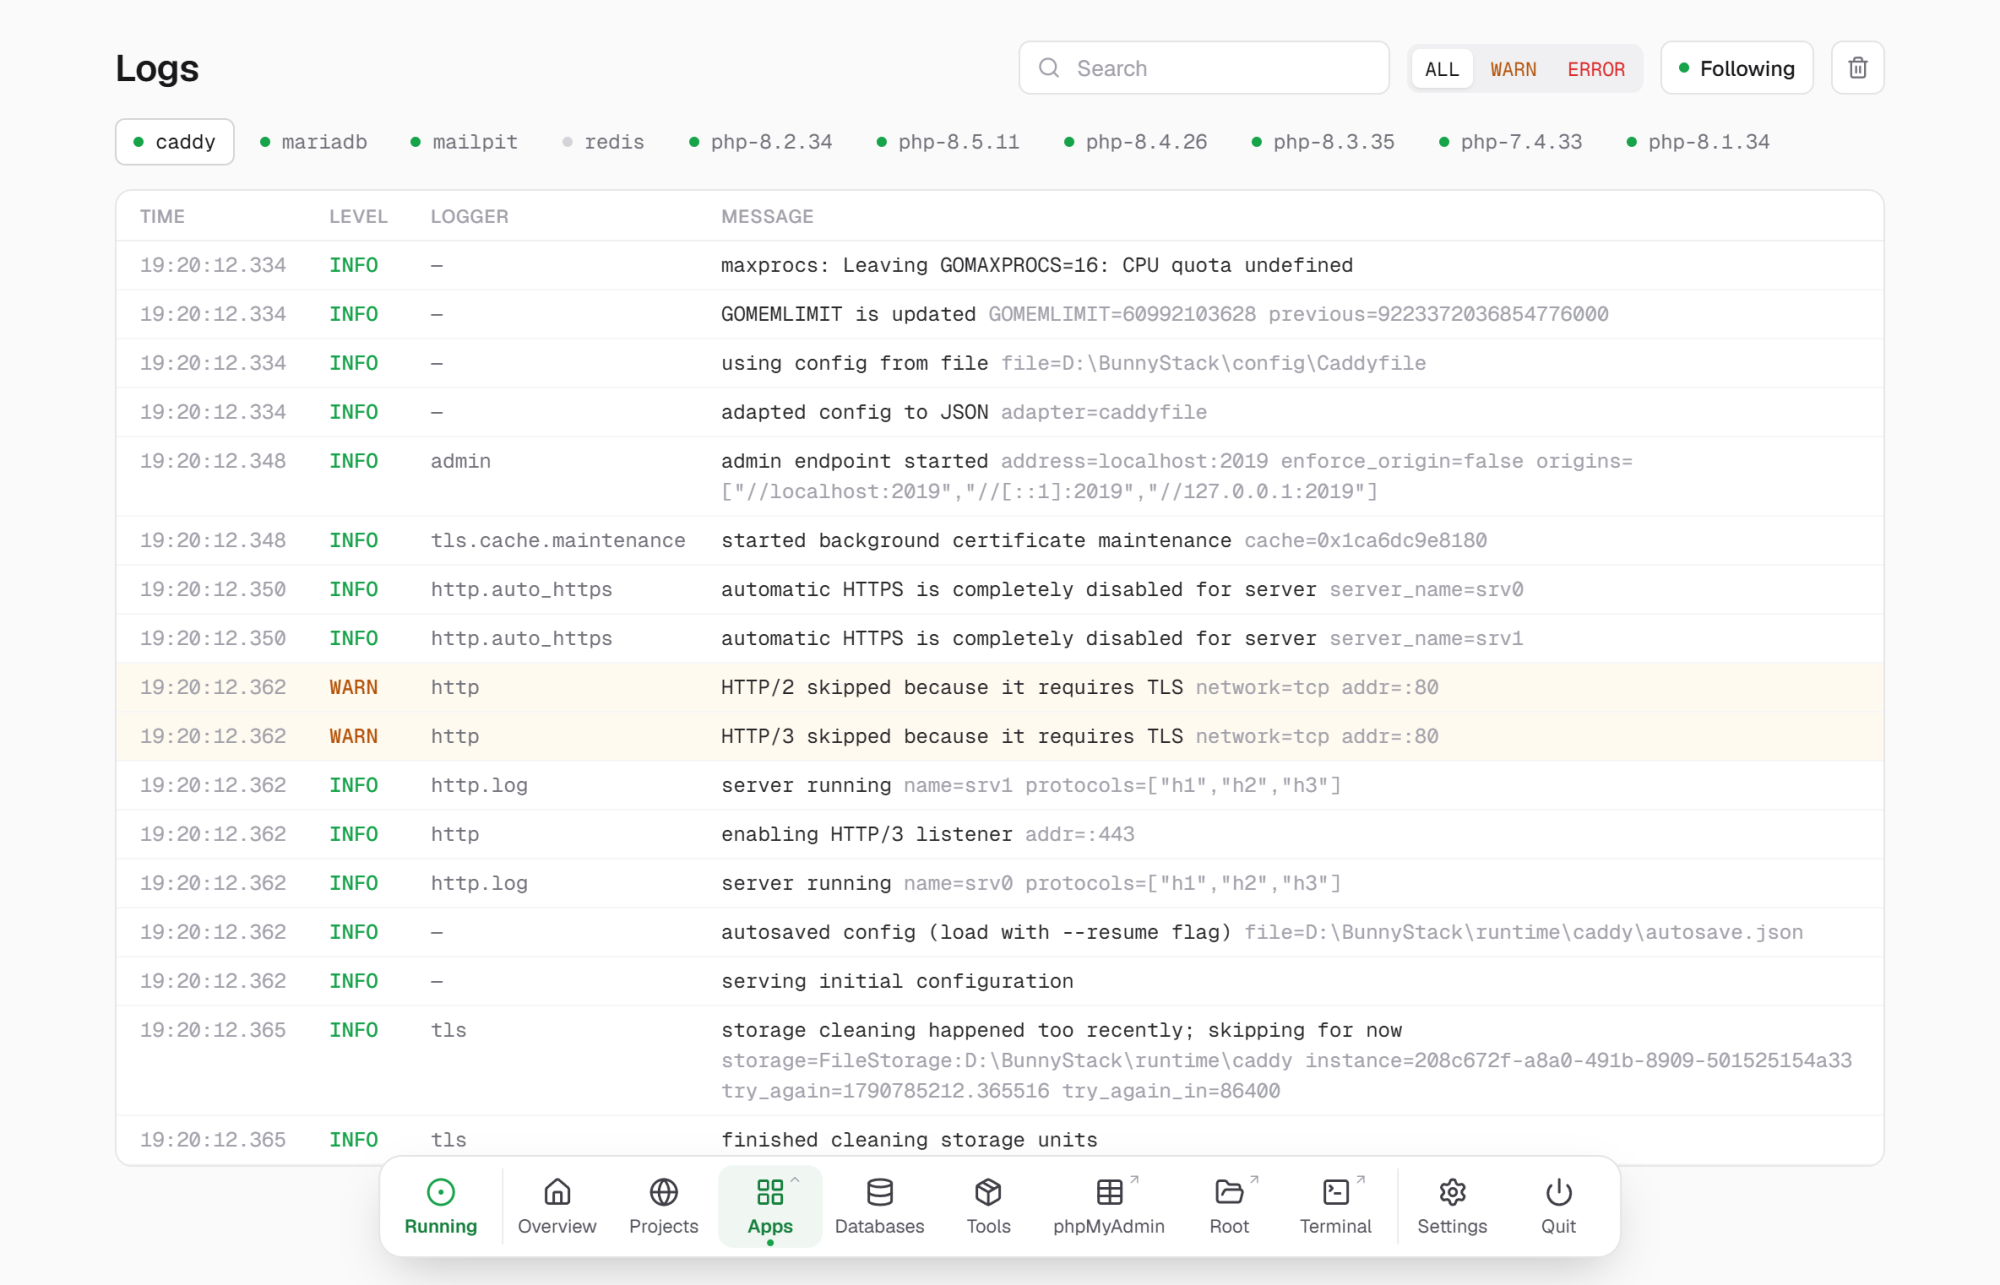Open the Apps grid icon
Image resolution: width=2000 pixels, height=1285 pixels.
tap(770, 1191)
